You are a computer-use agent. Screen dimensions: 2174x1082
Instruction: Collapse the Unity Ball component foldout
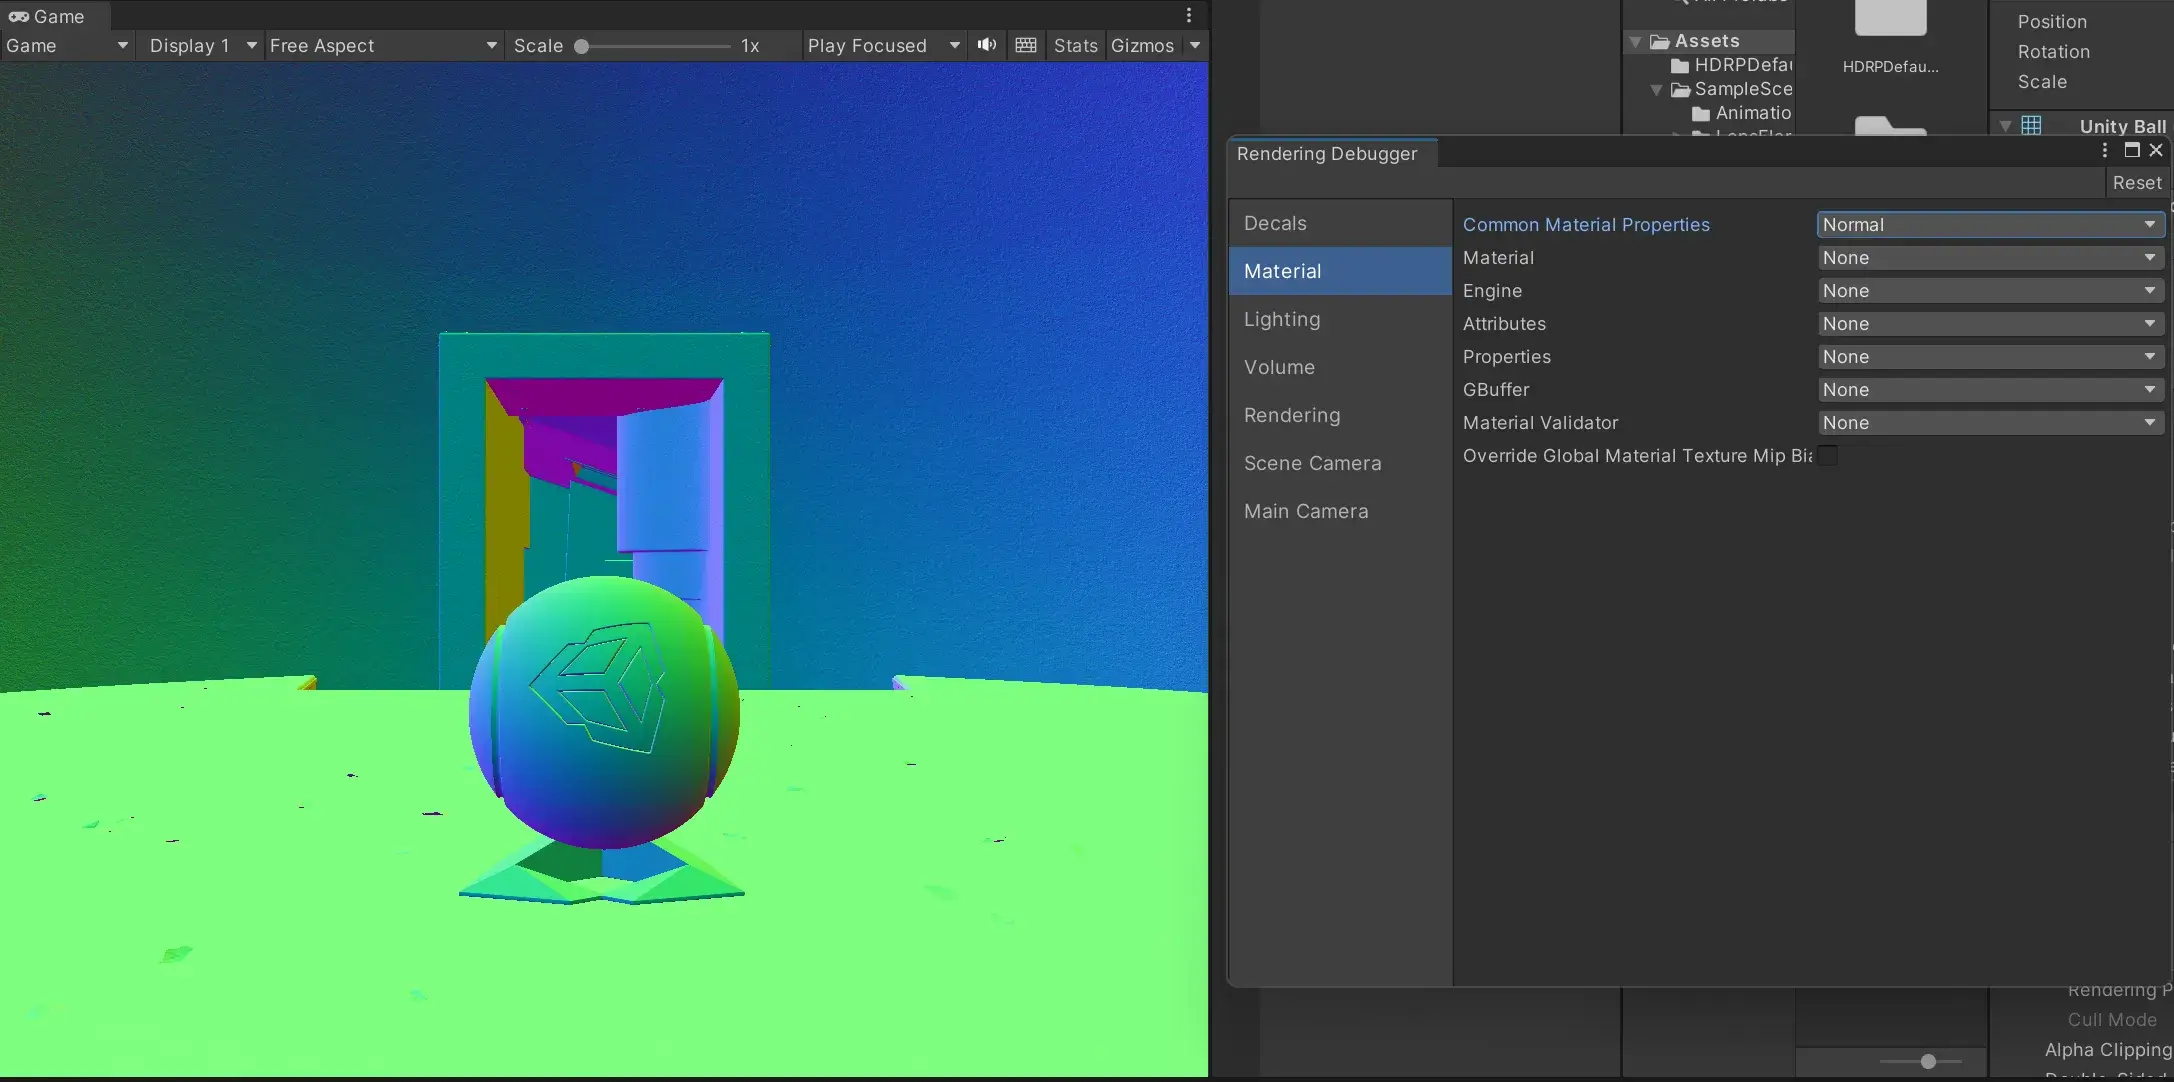tap(2005, 126)
